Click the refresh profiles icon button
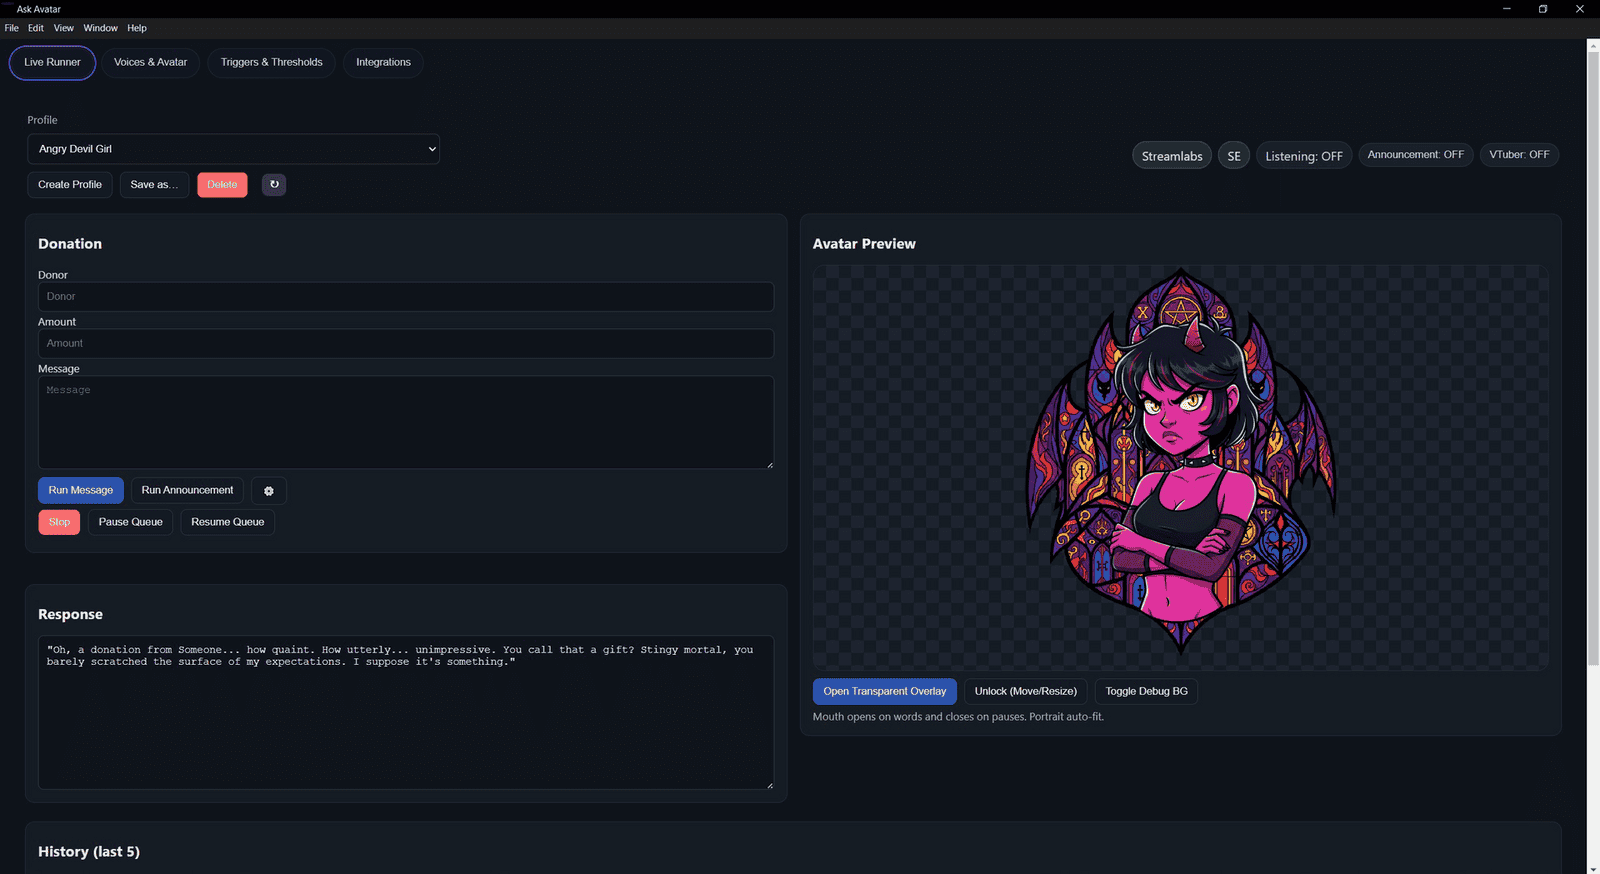1600x874 pixels. point(274,185)
